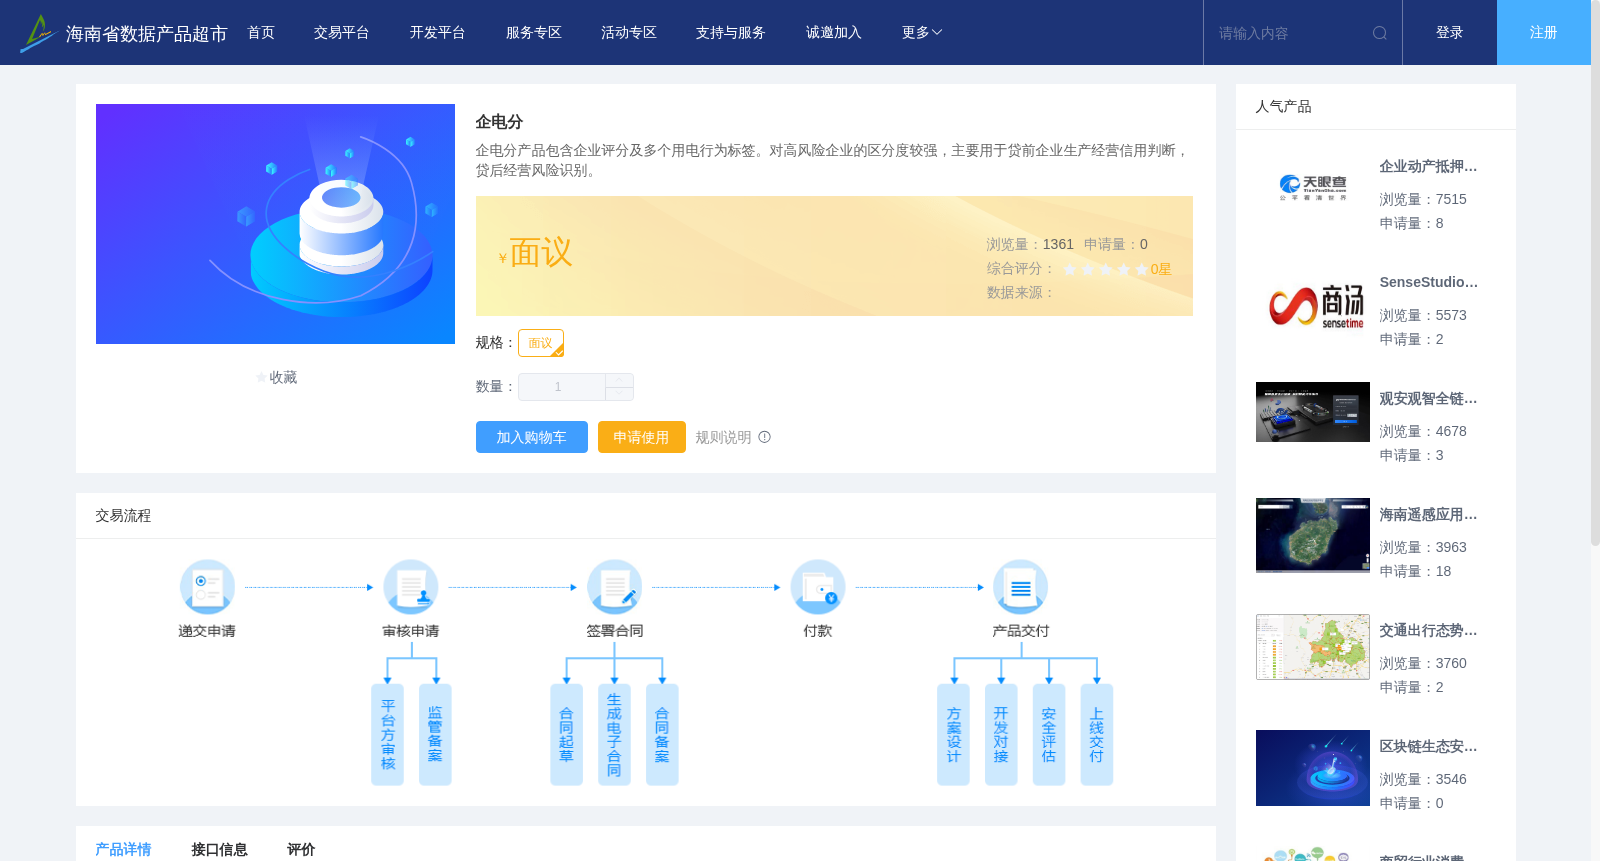Image resolution: width=1600 pixels, height=861 pixels.
Task: Click the 上线交付 sub-step box
Action: pos(1097,735)
